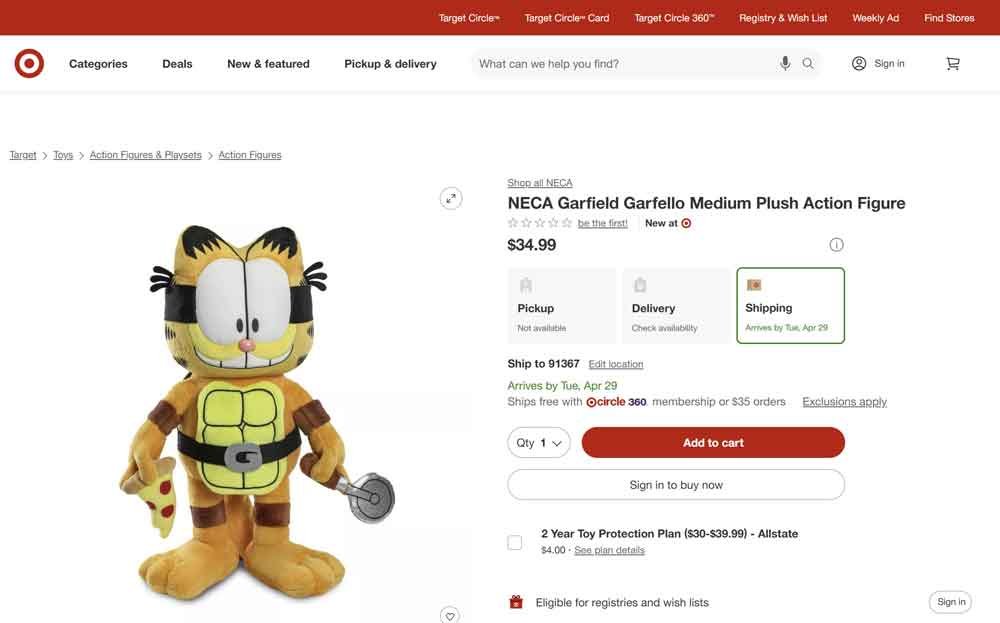Check the 2 Year Toy Protection Plan box
The height and width of the screenshot is (623, 1000).
pyautogui.click(x=514, y=541)
